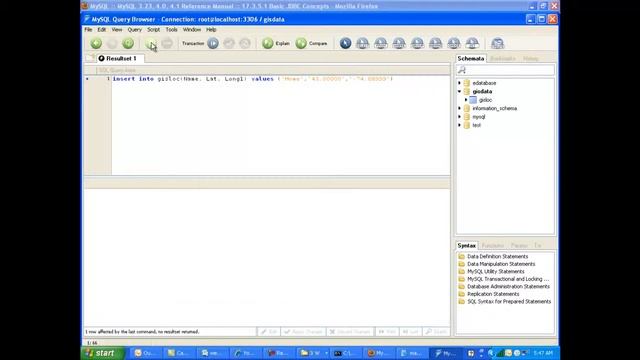Click the Search button in result bar

tap(436, 332)
